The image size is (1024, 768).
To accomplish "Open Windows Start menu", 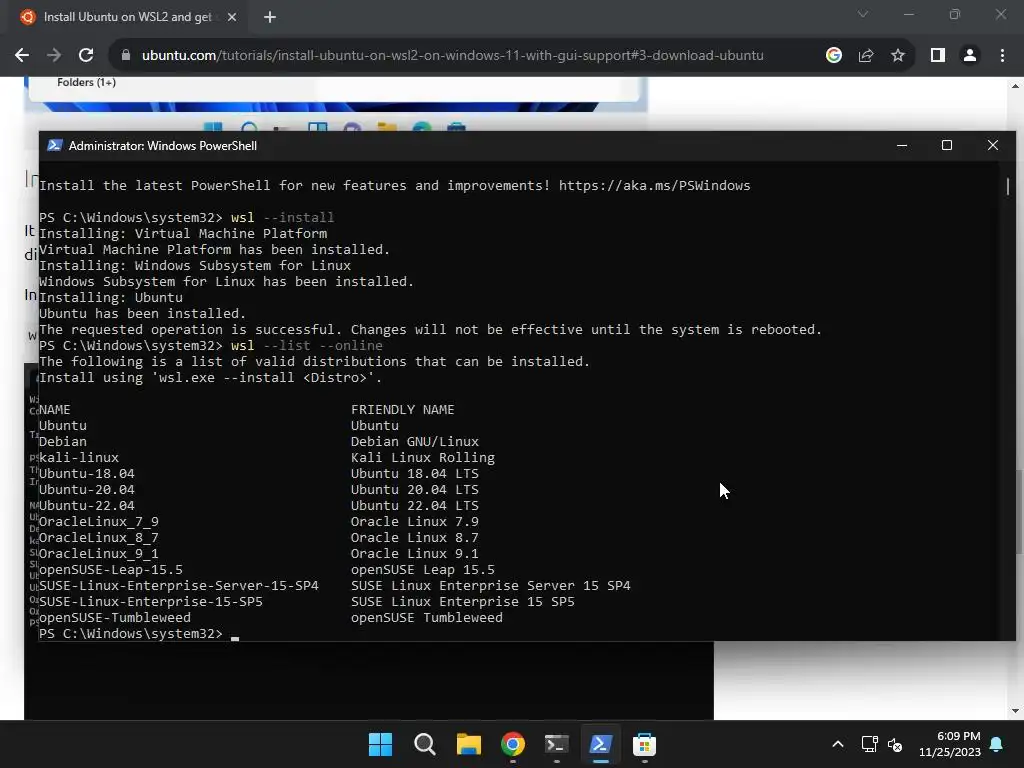I will tap(381, 744).
